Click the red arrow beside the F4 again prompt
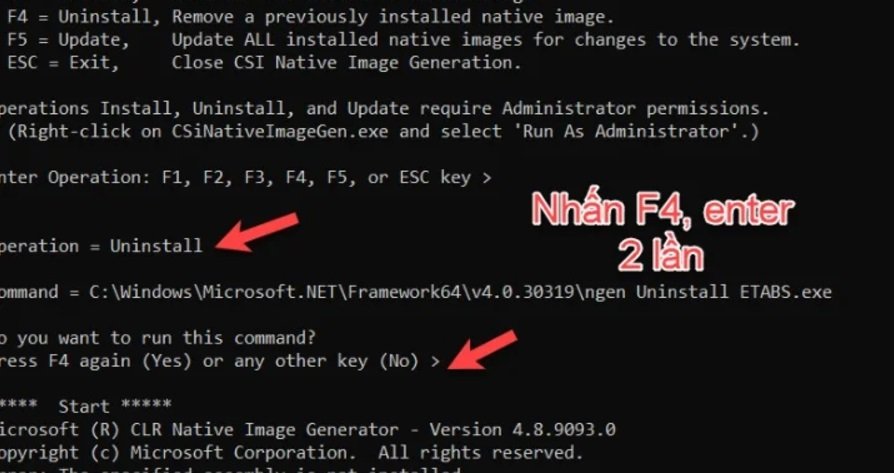The width and height of the screenshot is (894, 473). point(484,349)
